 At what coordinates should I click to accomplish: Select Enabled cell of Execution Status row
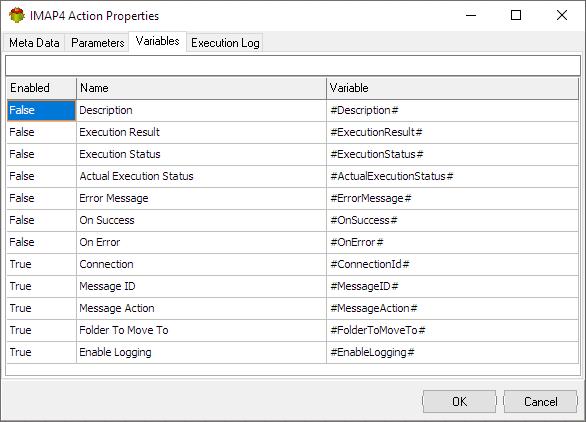41,154
